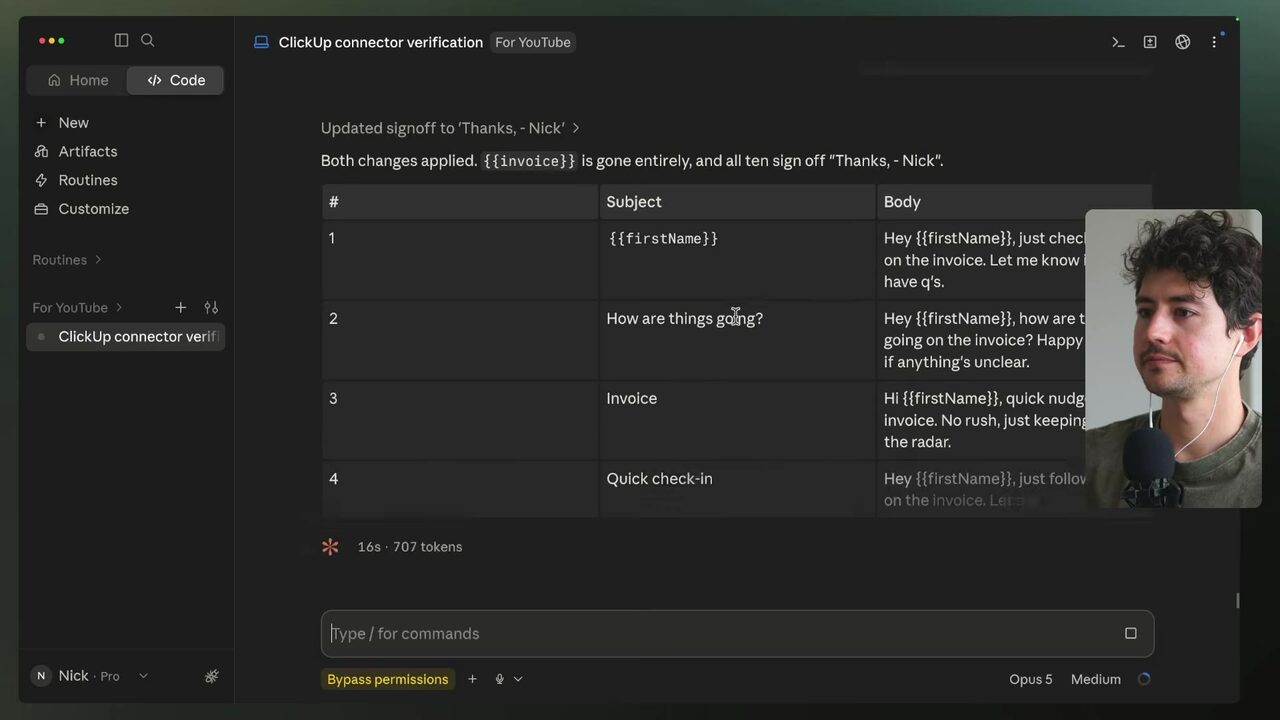Image resolution: width=1280 pixels, height=720 pixels.
Task: Click the plus attach icon below input
Action: (x=472, y=679)
